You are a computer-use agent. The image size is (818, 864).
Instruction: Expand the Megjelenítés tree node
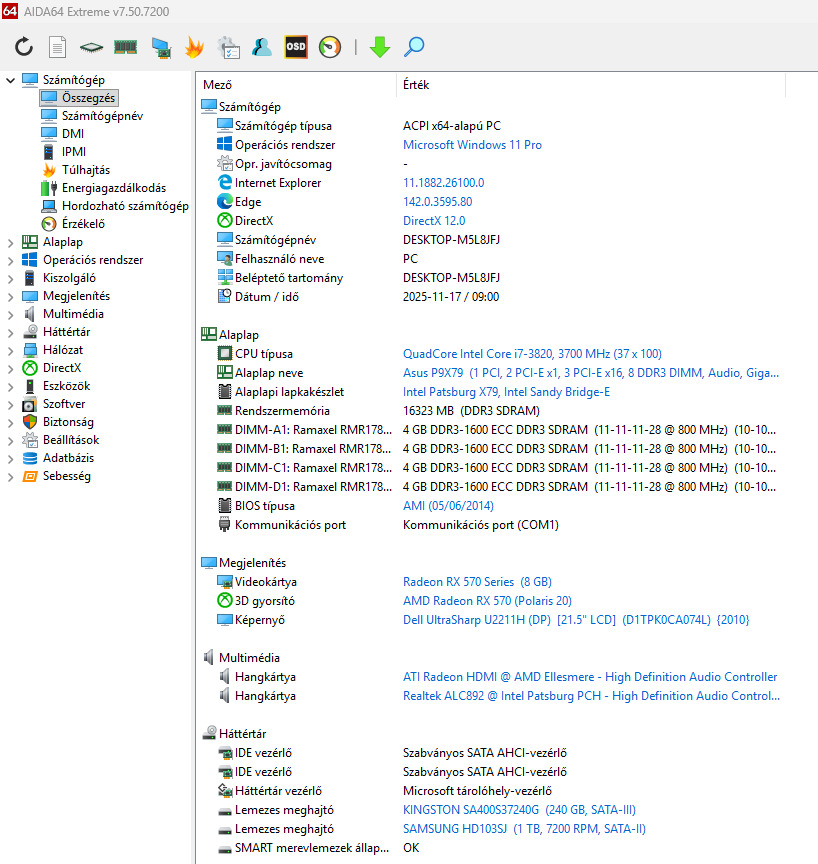[10, 296]
